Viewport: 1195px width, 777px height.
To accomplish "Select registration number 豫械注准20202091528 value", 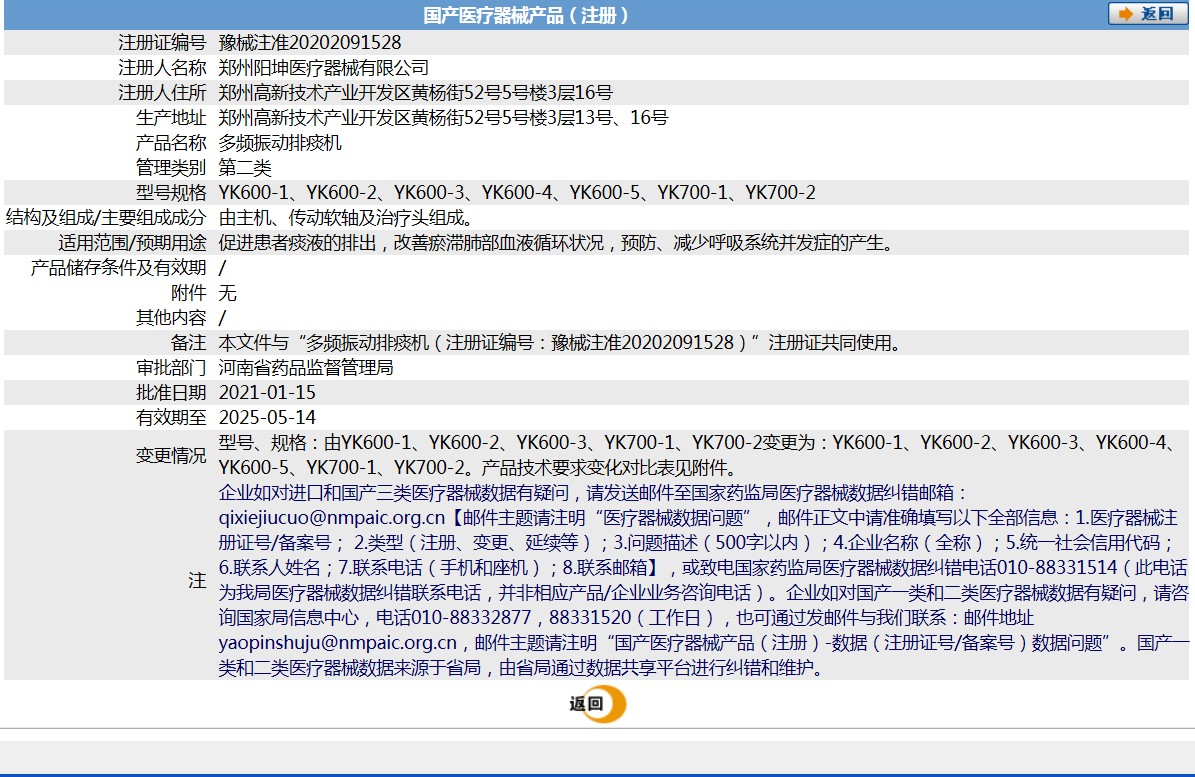I will pos(309,43).
